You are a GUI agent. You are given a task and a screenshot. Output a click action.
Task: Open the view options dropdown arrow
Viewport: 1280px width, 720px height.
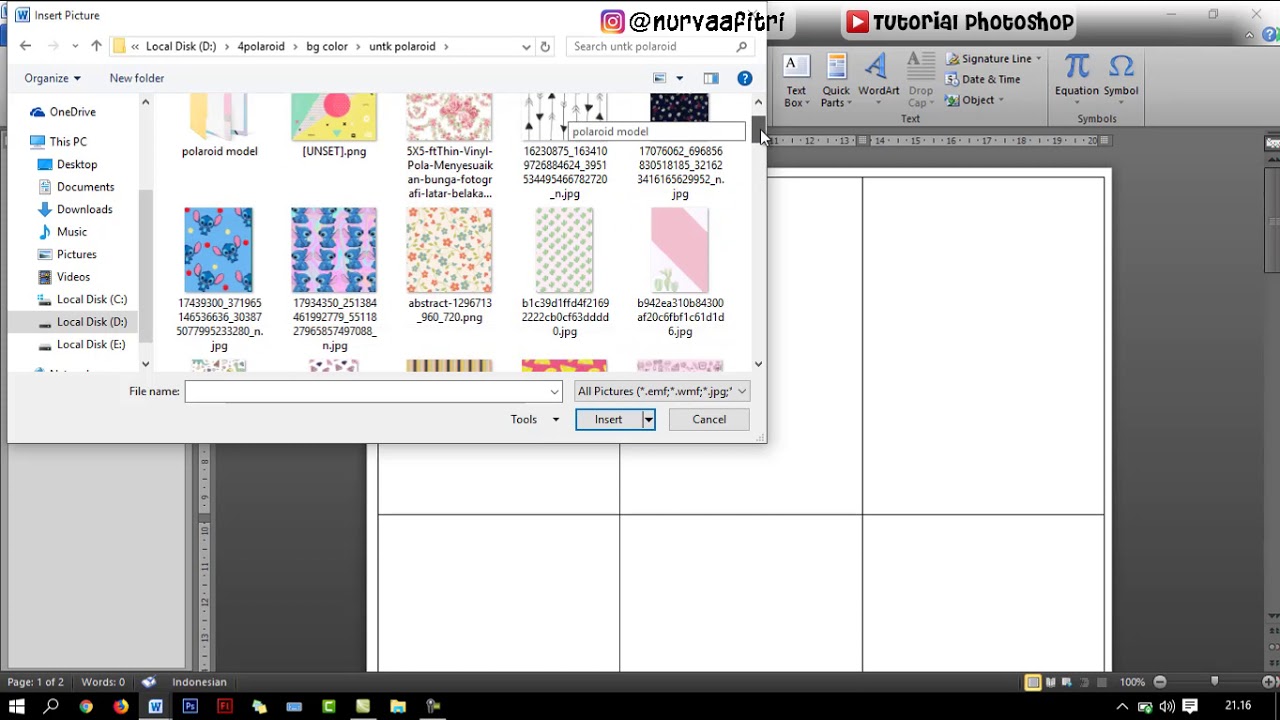tap(680, 78)
